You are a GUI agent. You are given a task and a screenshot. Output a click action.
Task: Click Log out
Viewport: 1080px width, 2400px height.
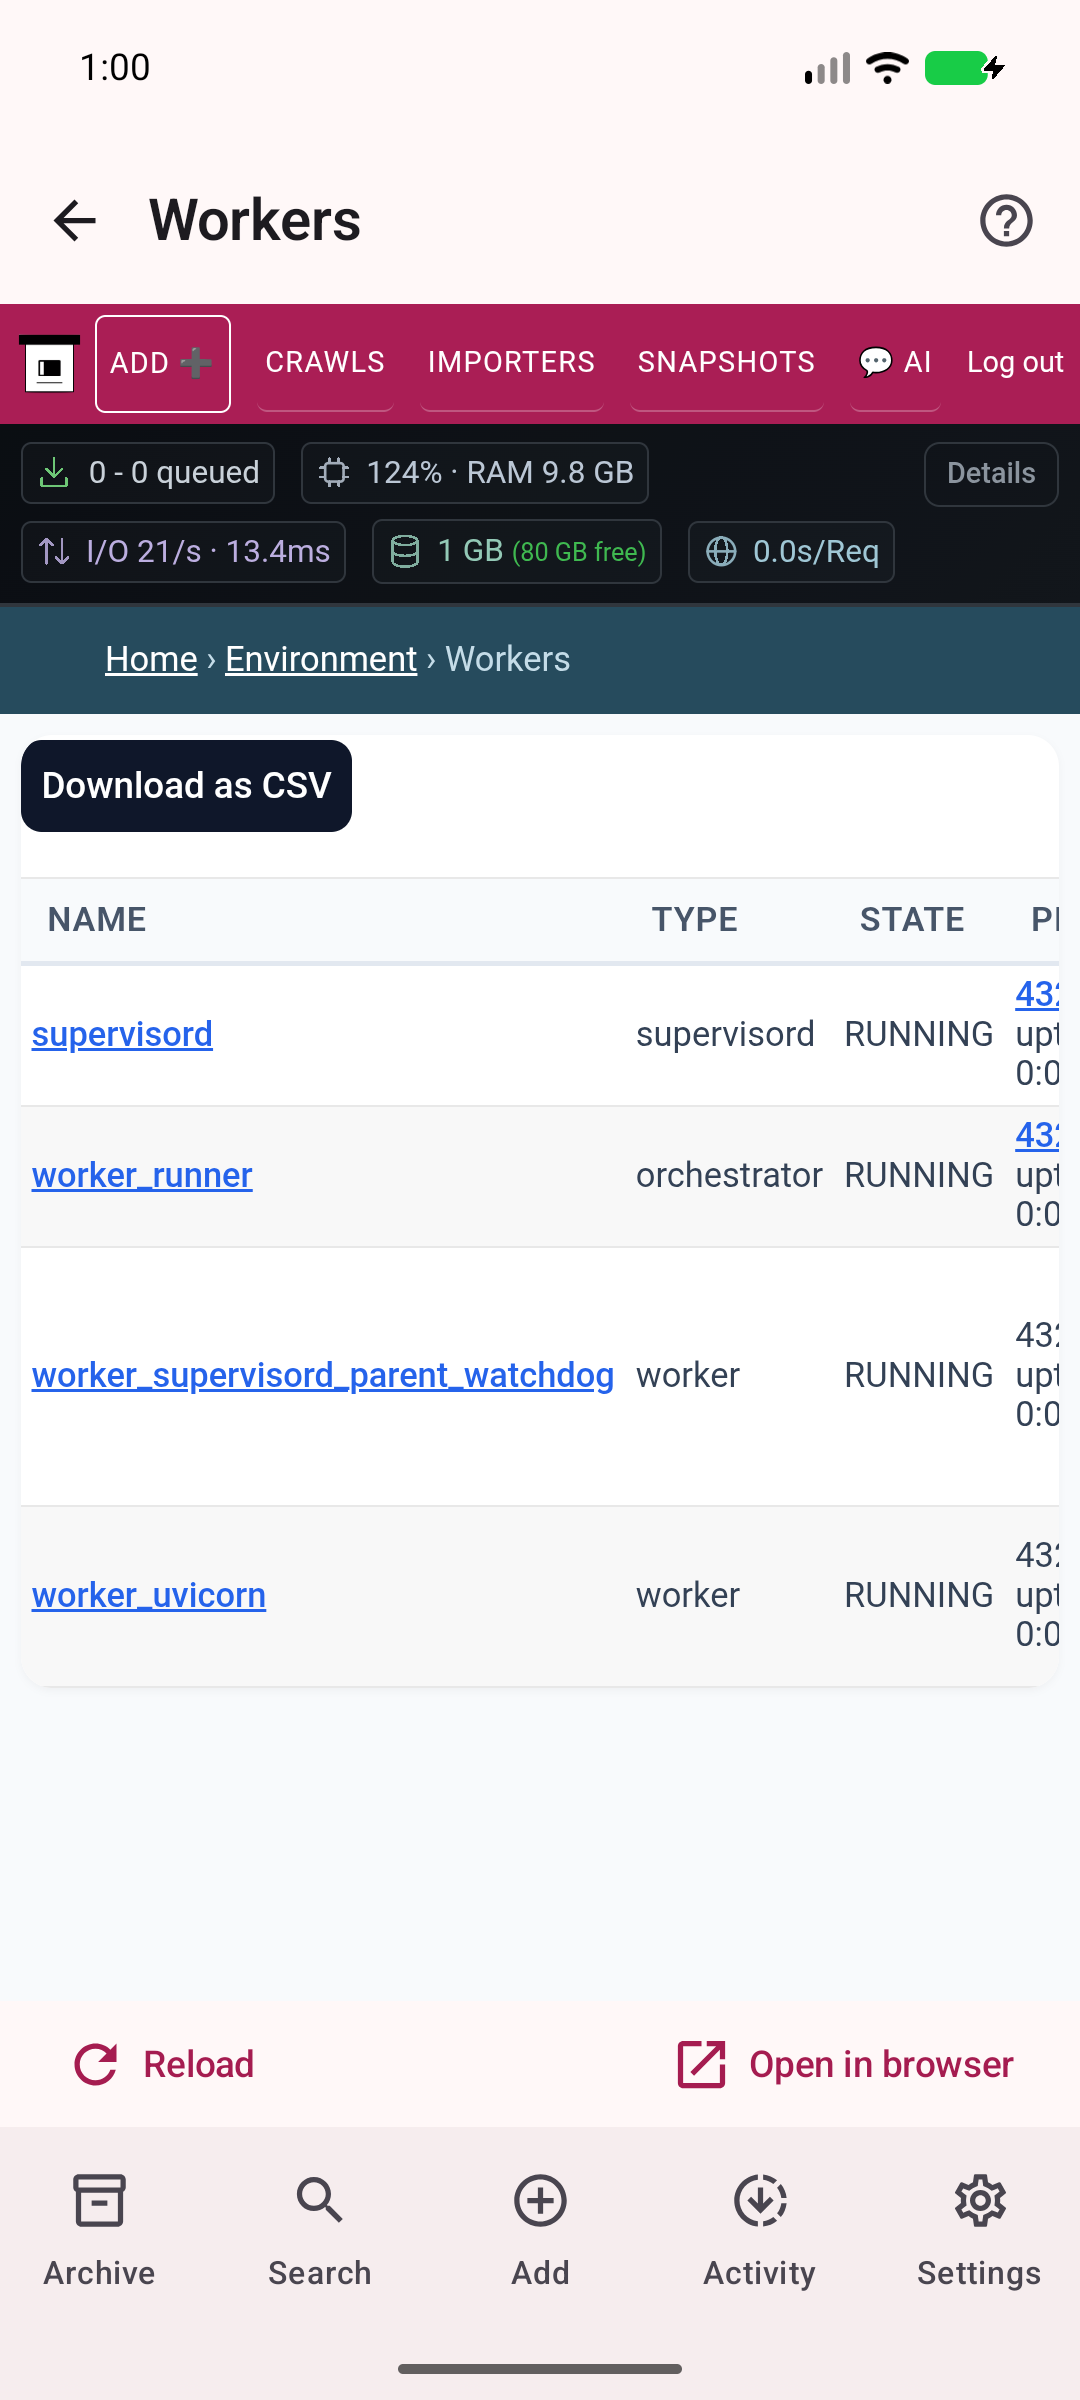point(1015,362)
